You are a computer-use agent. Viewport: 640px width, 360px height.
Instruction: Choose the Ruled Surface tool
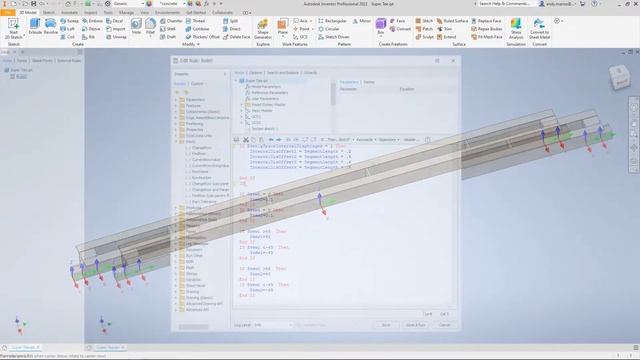[x=452, y=21]
